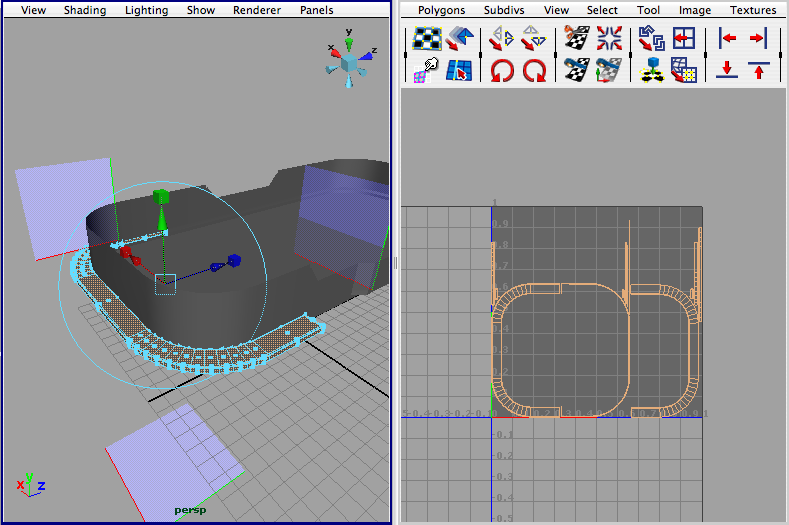The width and height of the screenshot is (789, 525).
Task: Click the Unfold UVs icon
Action: coord(652,70)
